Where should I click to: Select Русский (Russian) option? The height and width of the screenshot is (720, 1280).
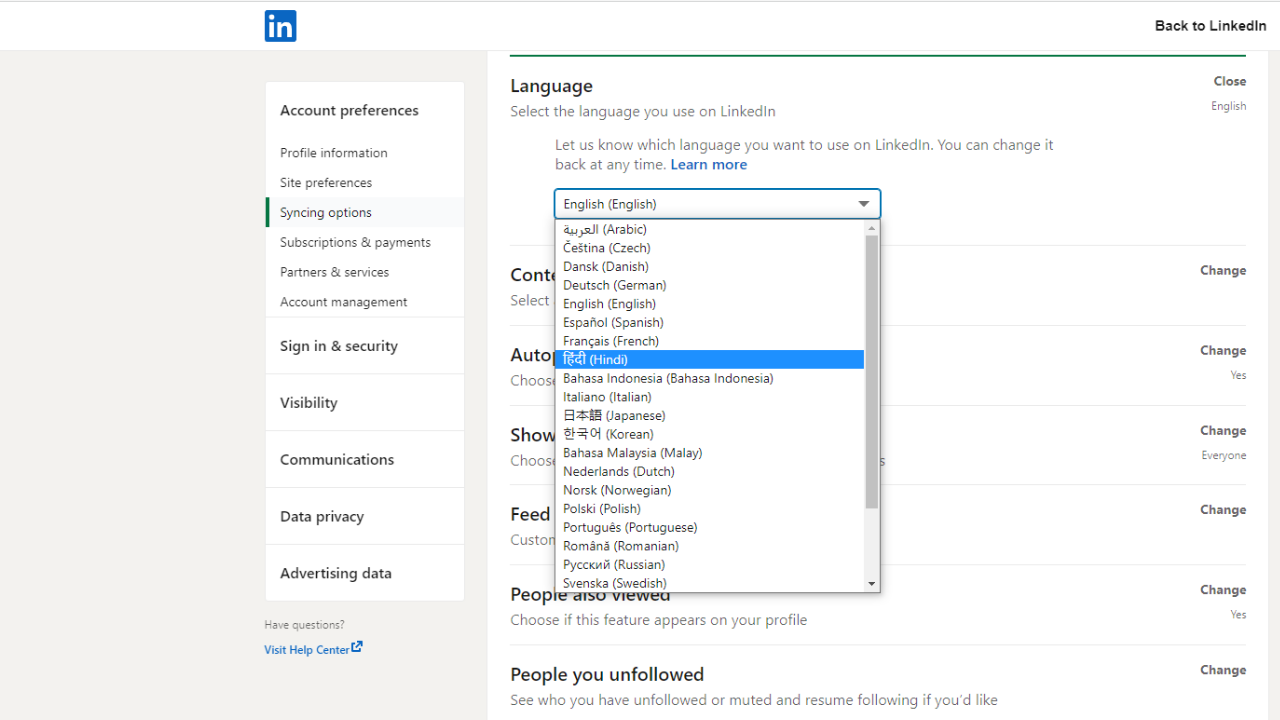click(x=709, y=564)
